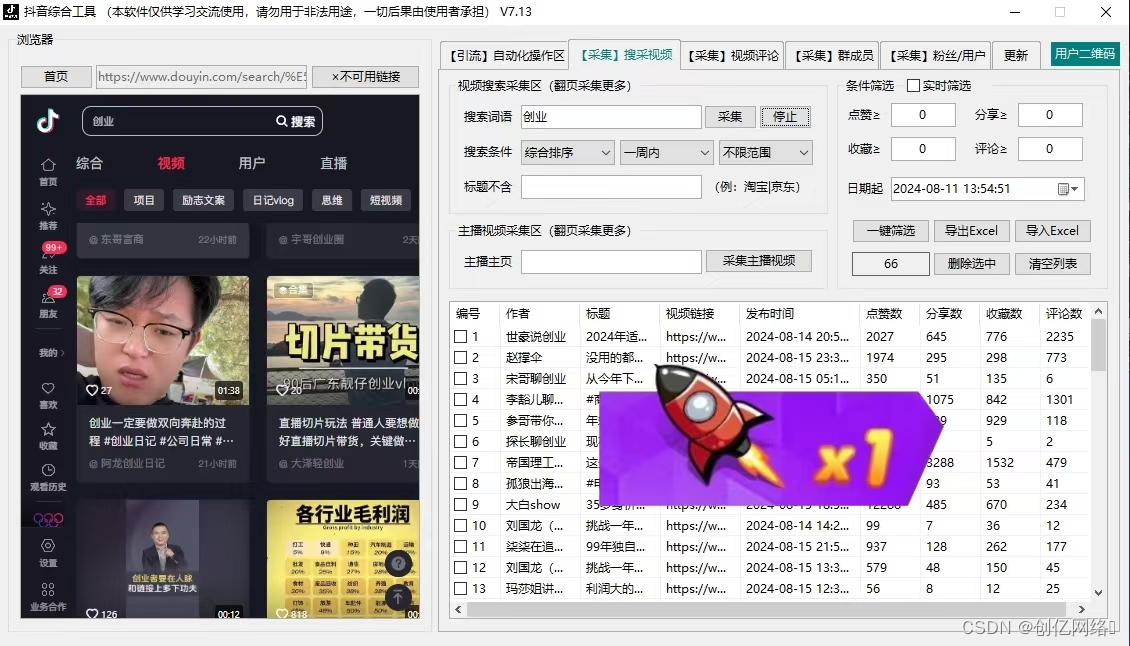Click the app icon in the title bar

11,12
